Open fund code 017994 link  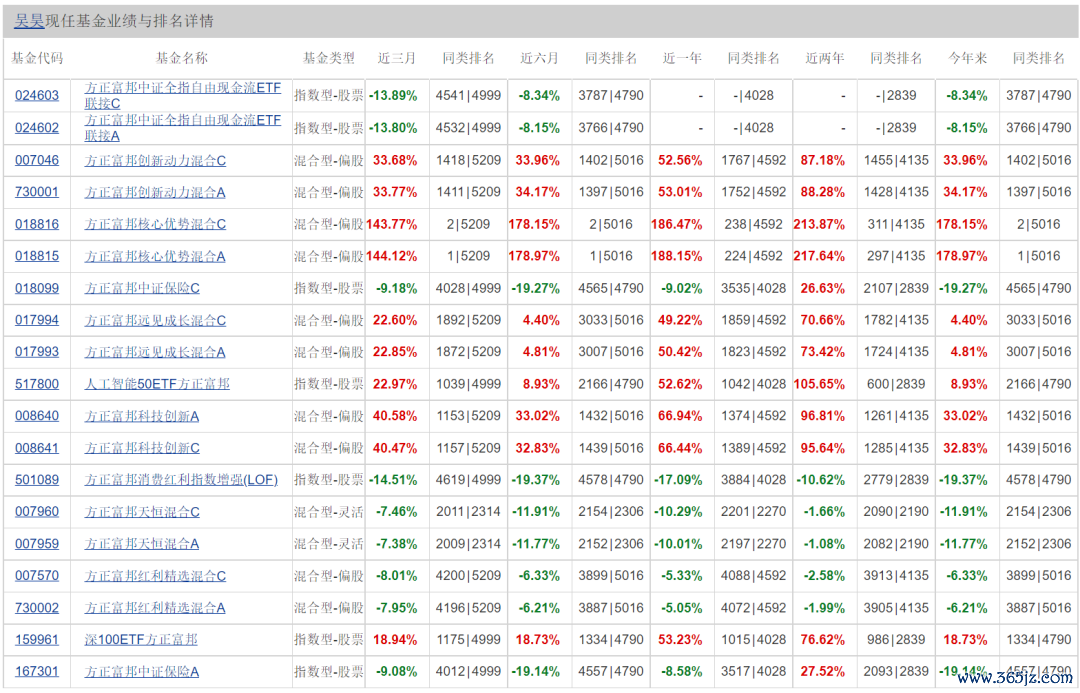click(37, 320)
